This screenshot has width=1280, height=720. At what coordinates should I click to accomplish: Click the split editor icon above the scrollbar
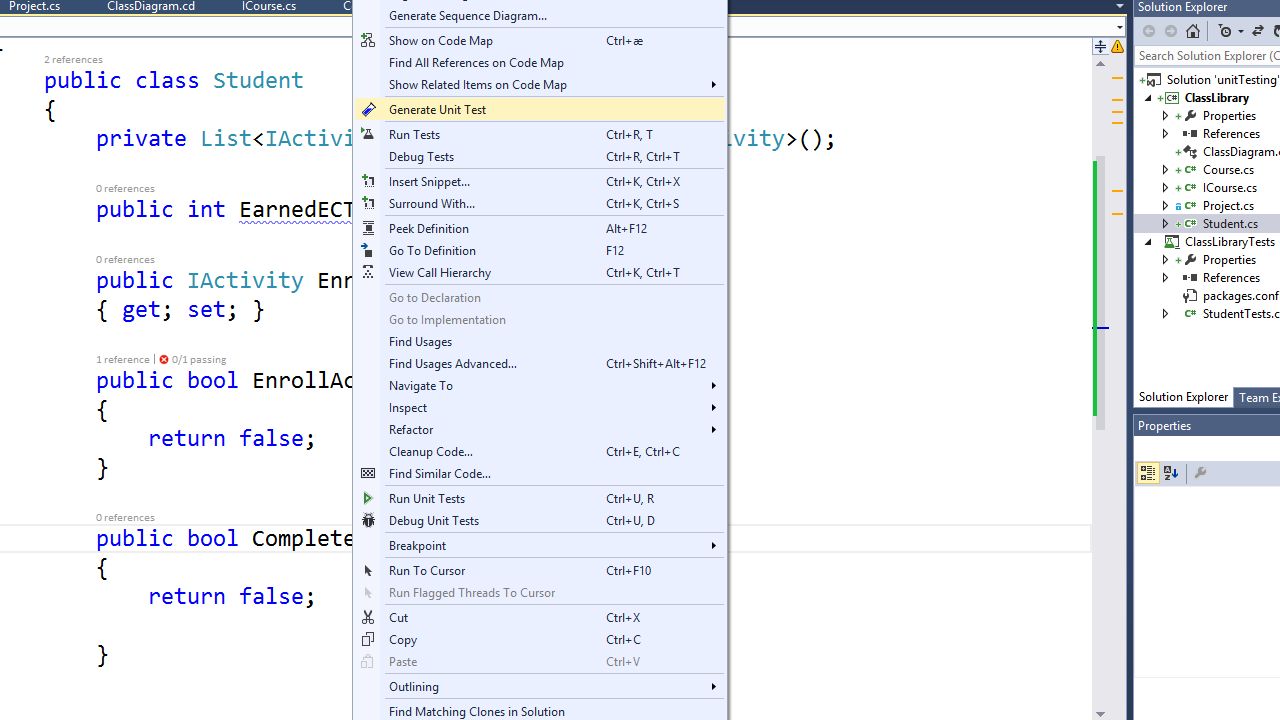point(1100,47)
